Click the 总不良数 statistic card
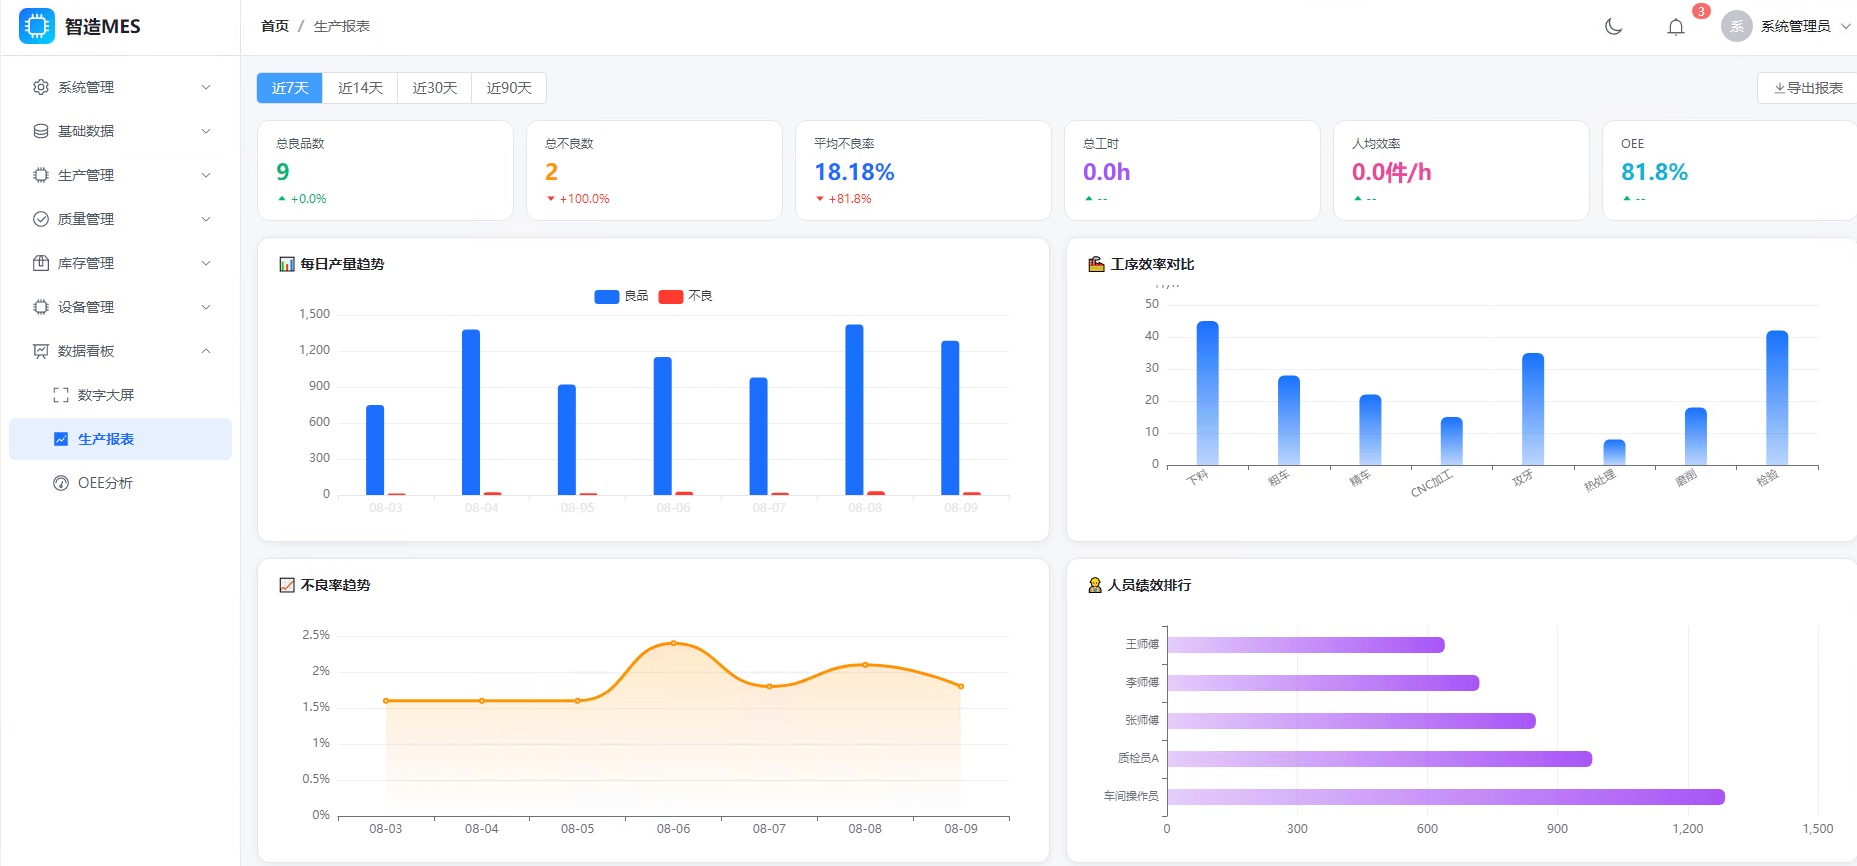 click(x=654, y=170)
